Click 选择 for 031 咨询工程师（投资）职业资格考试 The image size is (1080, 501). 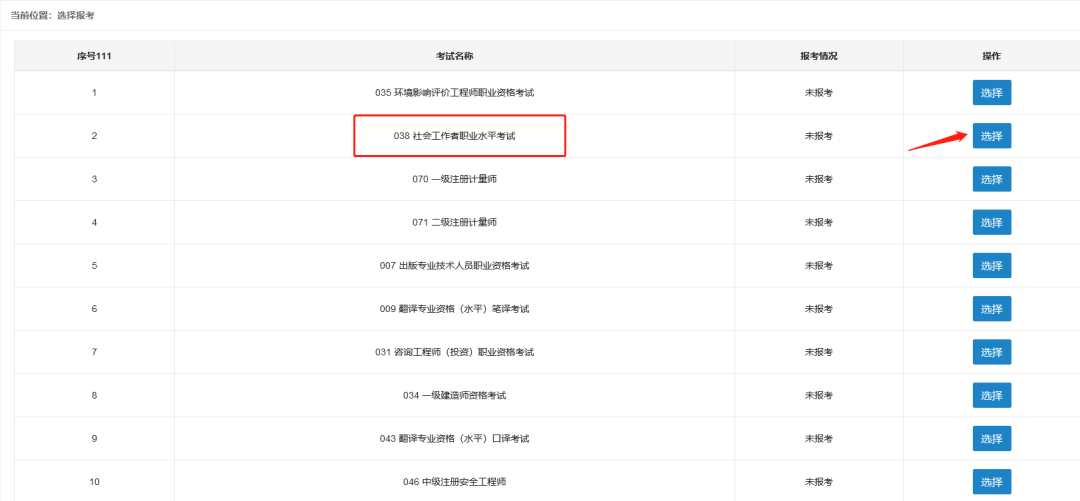[992, 352]
